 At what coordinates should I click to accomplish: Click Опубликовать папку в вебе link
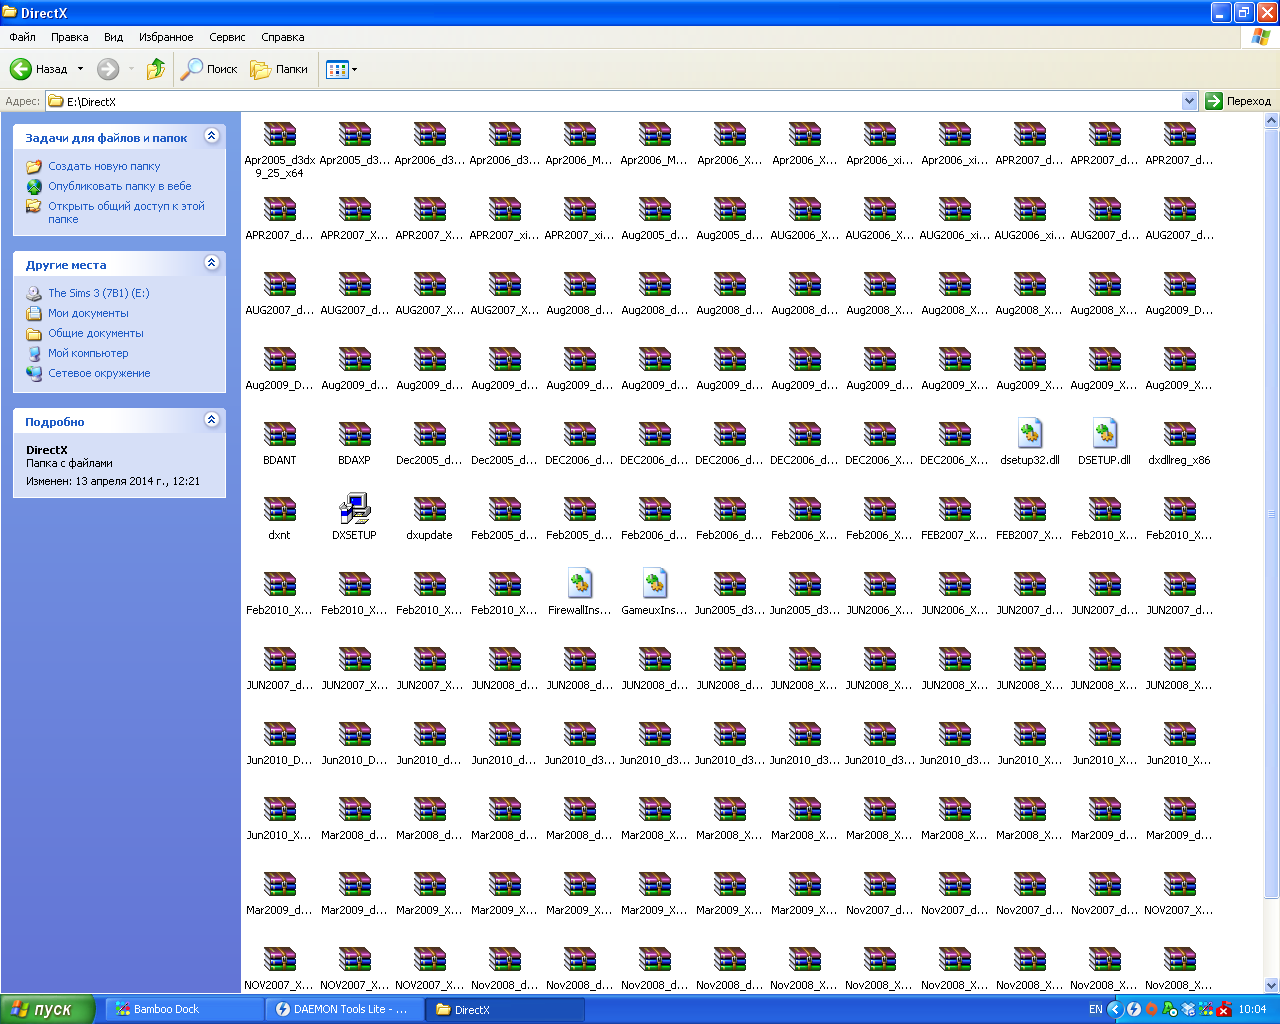tap(120, 186)
